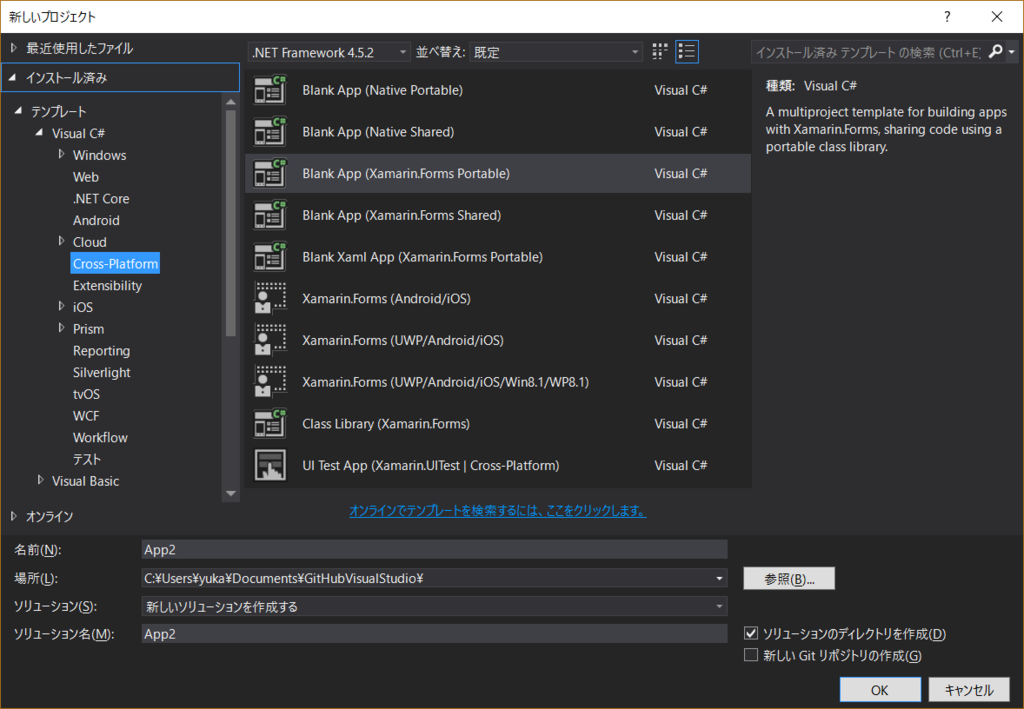Click the Xamarin.Forms Win8.1/WP8.1 template icon

coord(270,383)
